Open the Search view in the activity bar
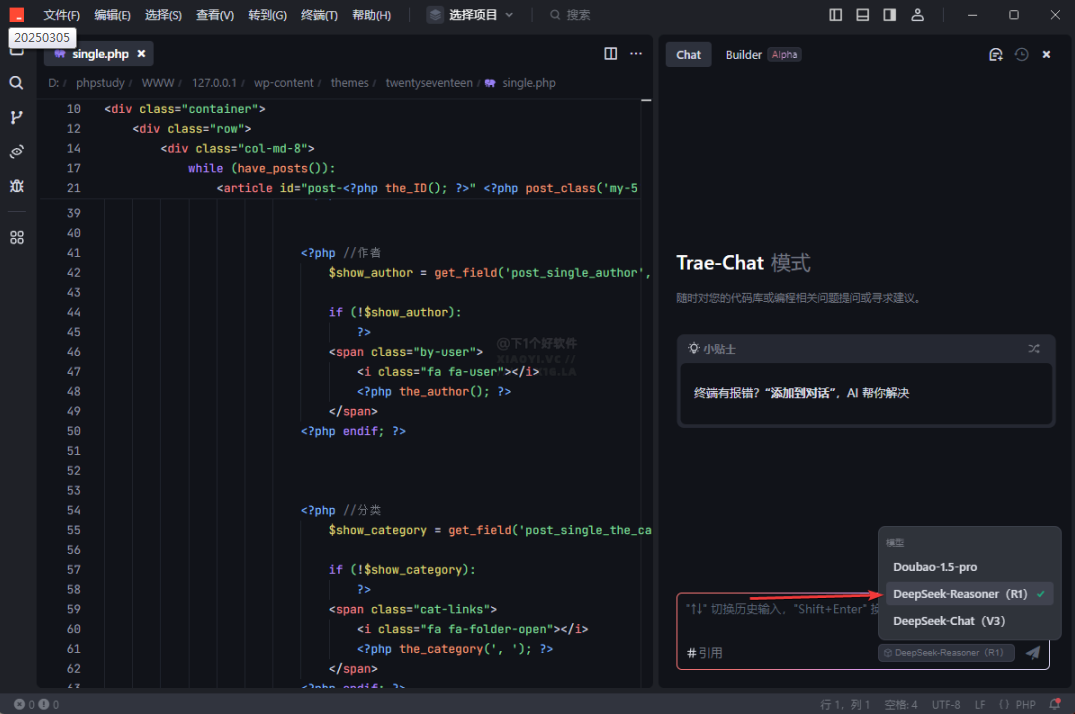 (x=16, y=83)
